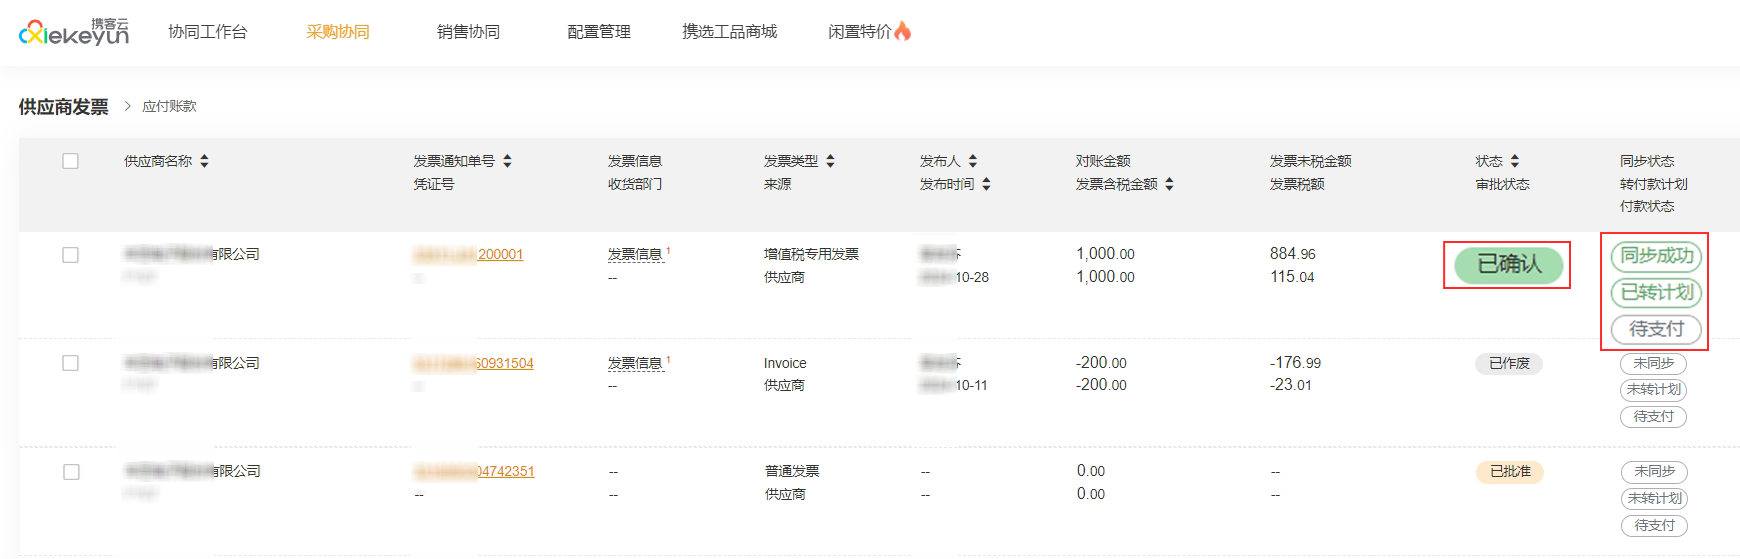Sort by 发票通知单号 column arrows
Image resolution: width=1740 pixels, height=559 pixels.
(x=507, y=161)
